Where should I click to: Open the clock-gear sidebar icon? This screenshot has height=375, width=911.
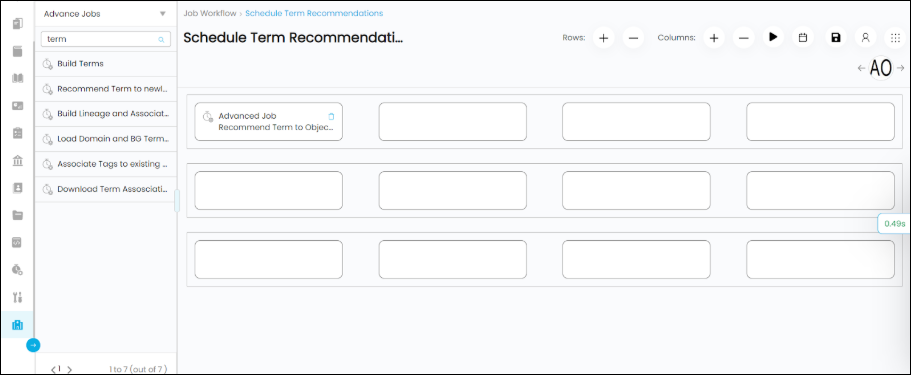17,270
